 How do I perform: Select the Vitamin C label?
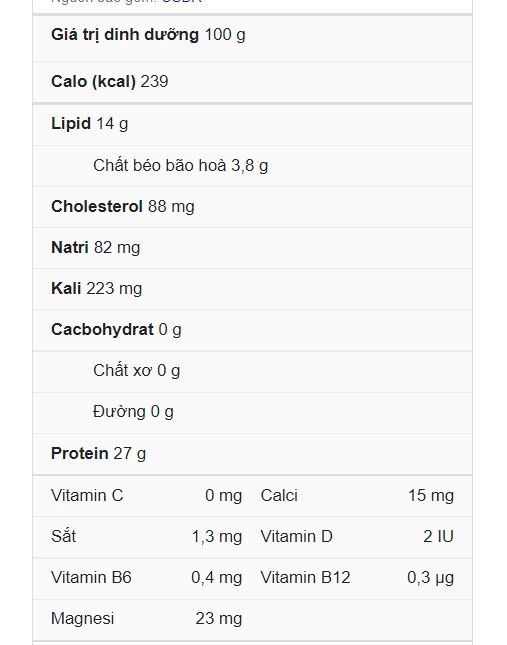pyautogui.click(x=87, y=496)
